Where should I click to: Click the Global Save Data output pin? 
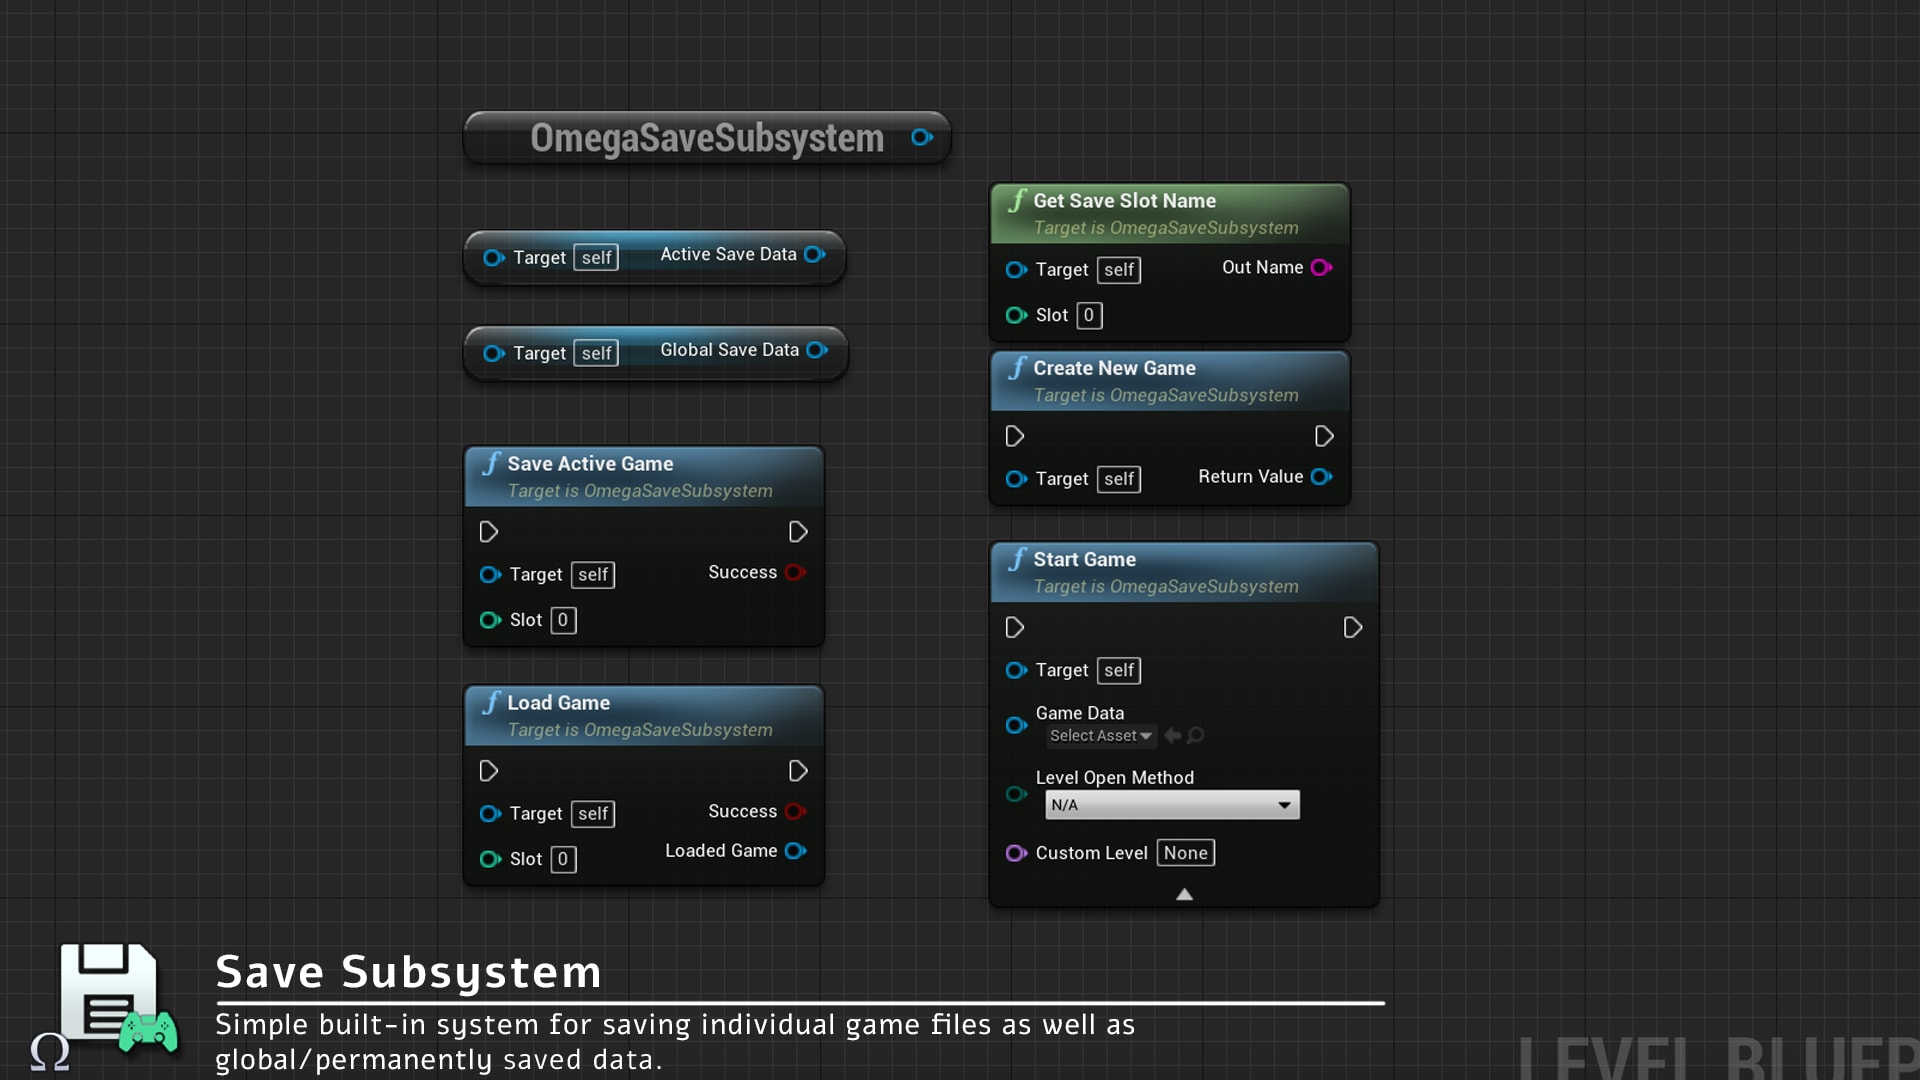[818, 350]
